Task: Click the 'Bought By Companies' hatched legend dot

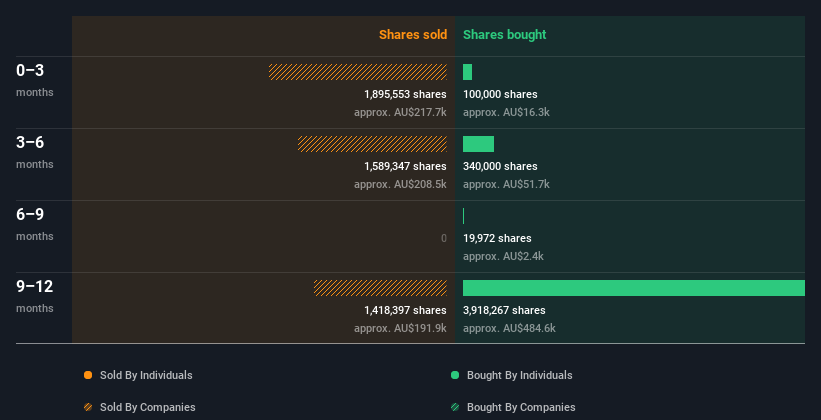Action: tap(455, 407)
